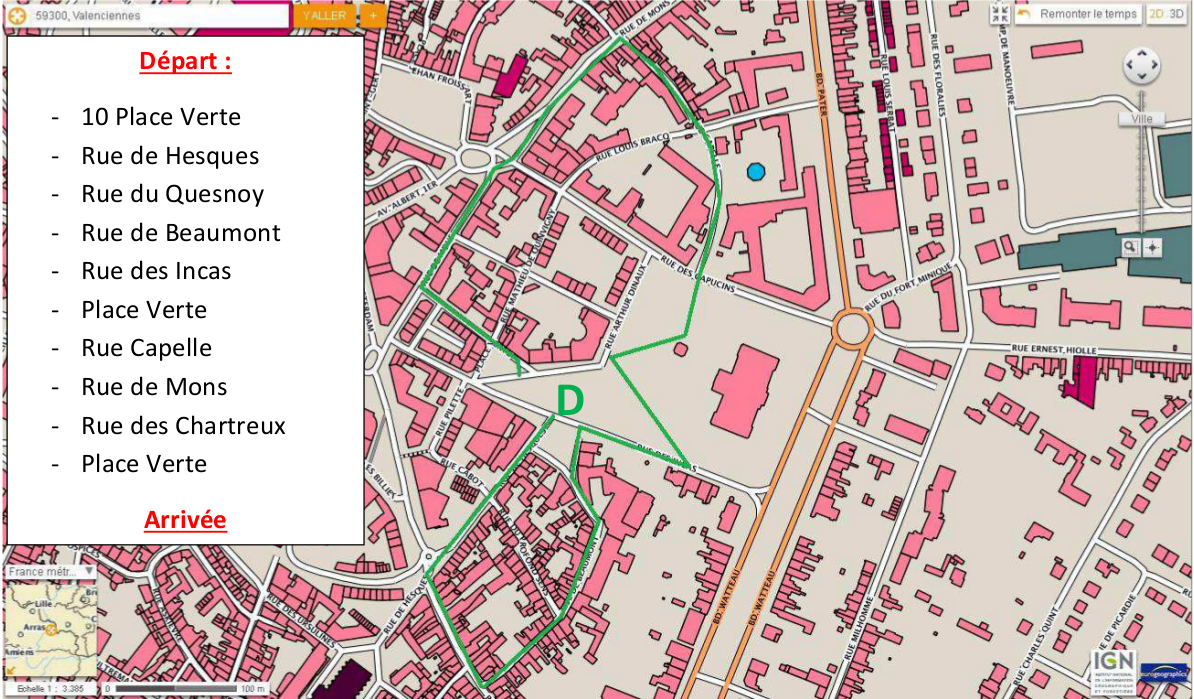The image size is (1194, 699).
Task: Switch the map to 3D view
Action: 1176,14
